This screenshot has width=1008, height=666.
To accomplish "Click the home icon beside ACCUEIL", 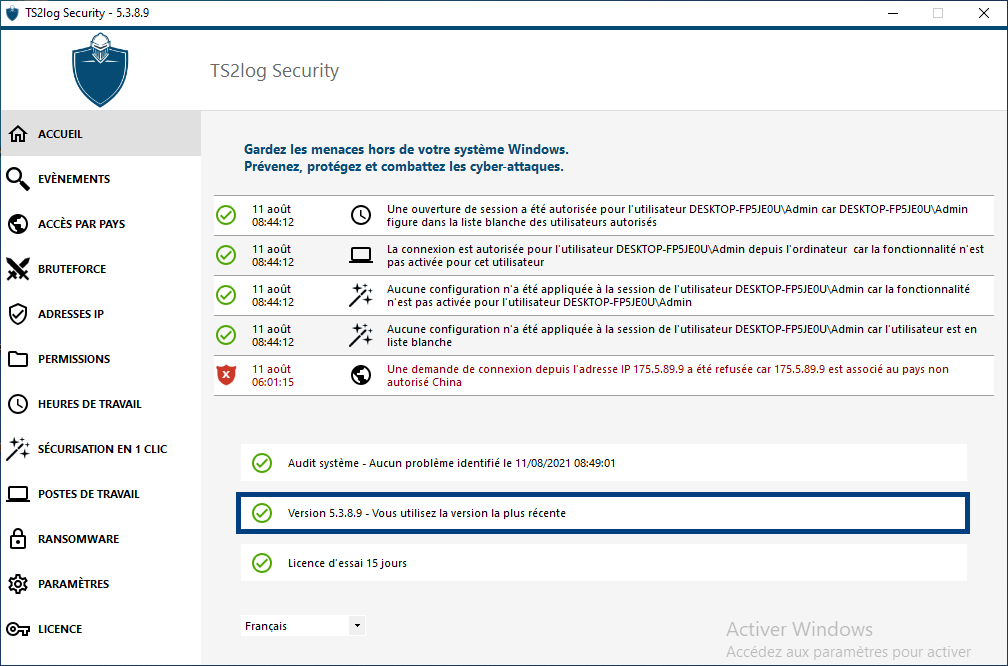I will coord(18,134).
